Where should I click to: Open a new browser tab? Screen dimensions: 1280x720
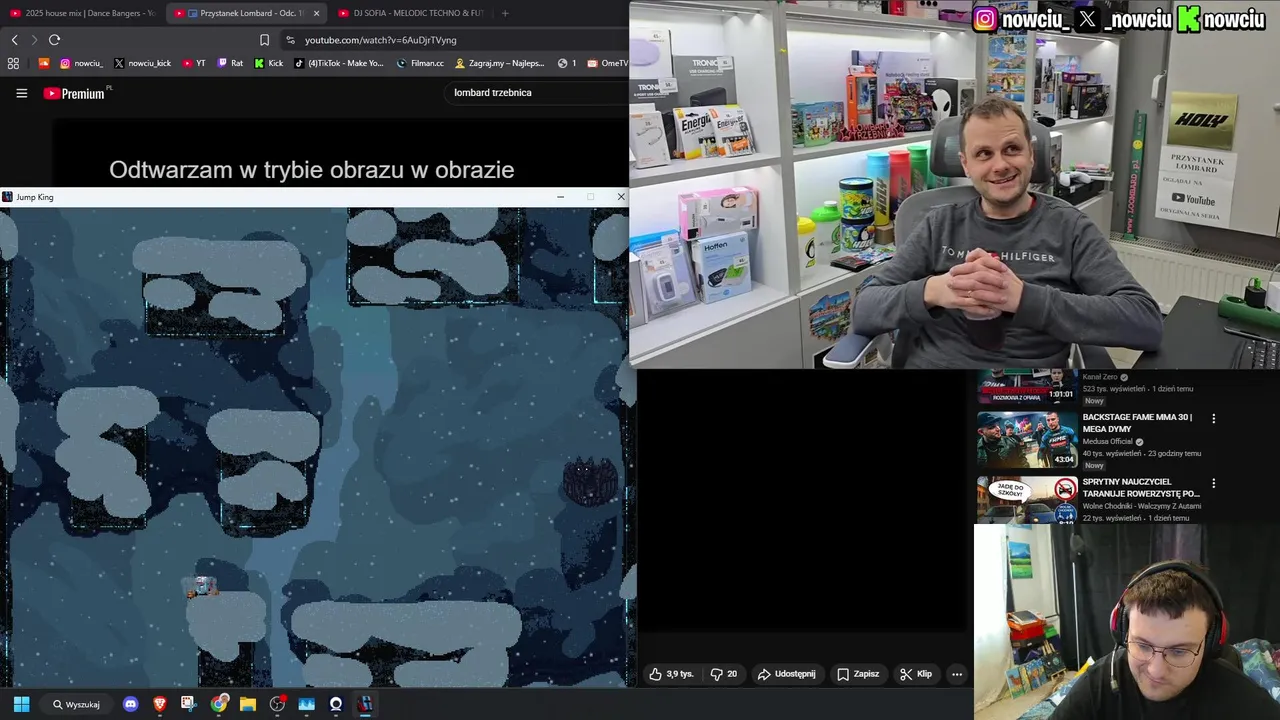tap(505, 13)
